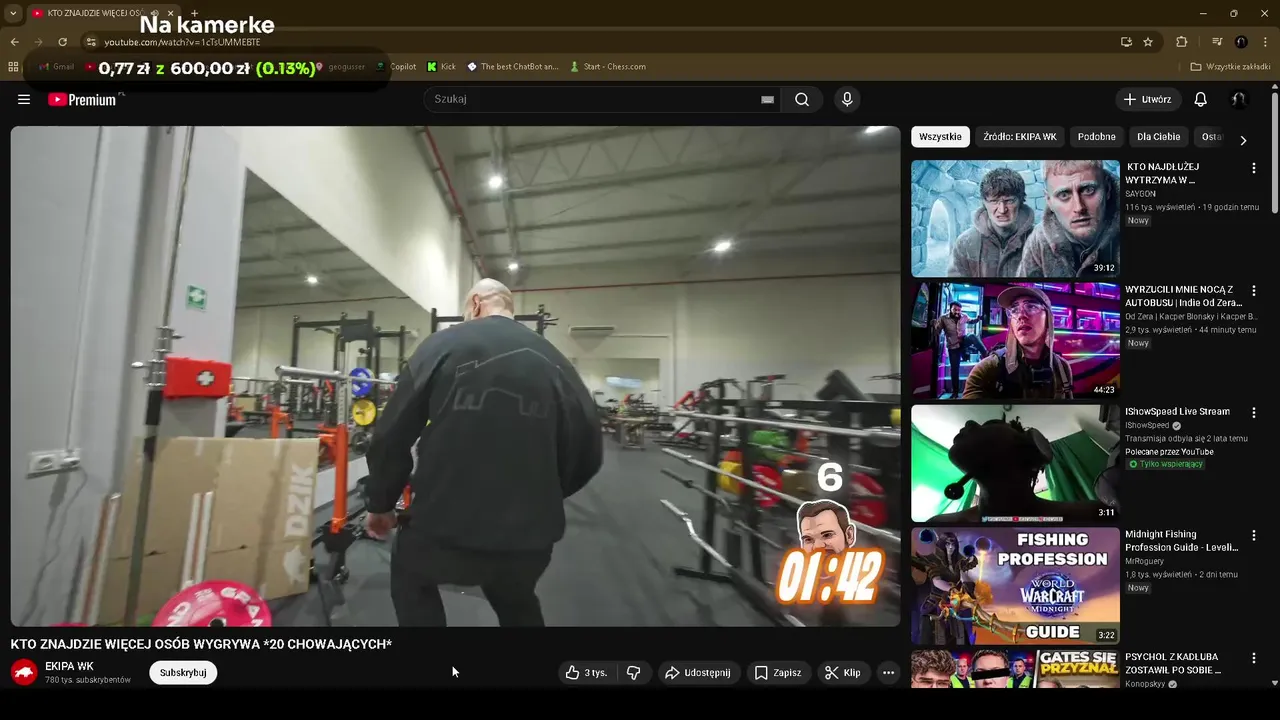Open options for KTO NAJDŁUŻEJ WYTRZYMA video

click(1253, 168)
